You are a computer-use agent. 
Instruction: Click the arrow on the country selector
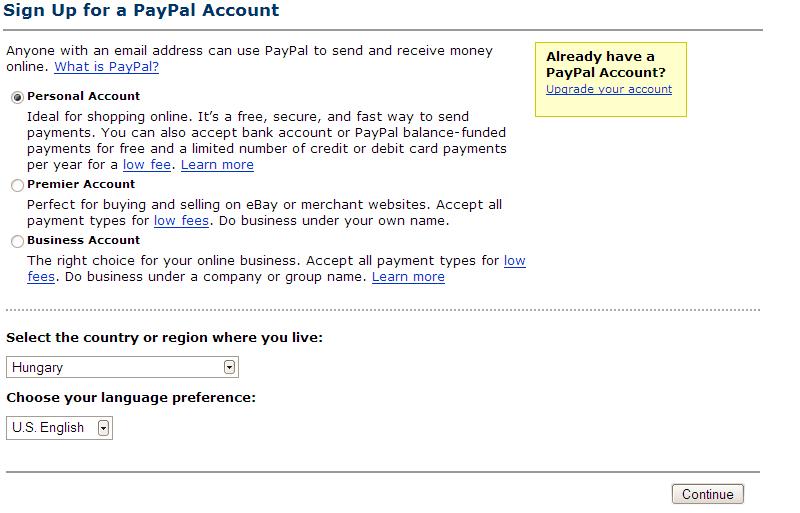pyautogui.click(x=230, y=368)
